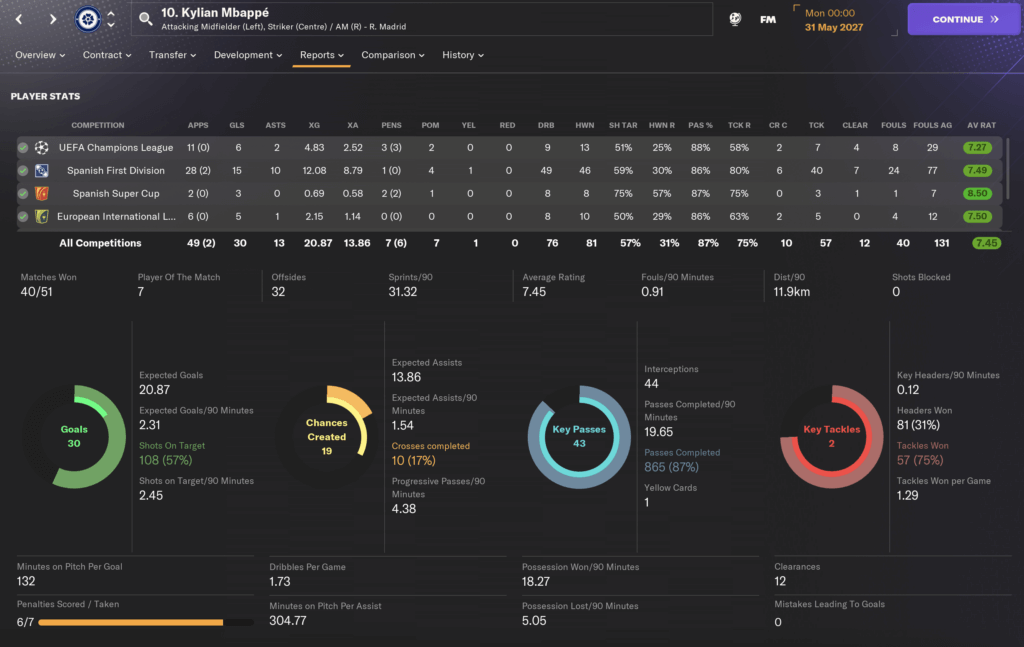Toggle the Spanish First Division row checkmark

point(23,170)
